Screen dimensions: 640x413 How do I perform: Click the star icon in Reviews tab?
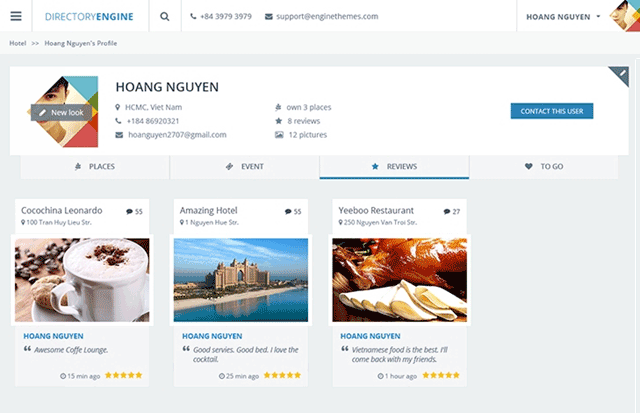point(375,167)
